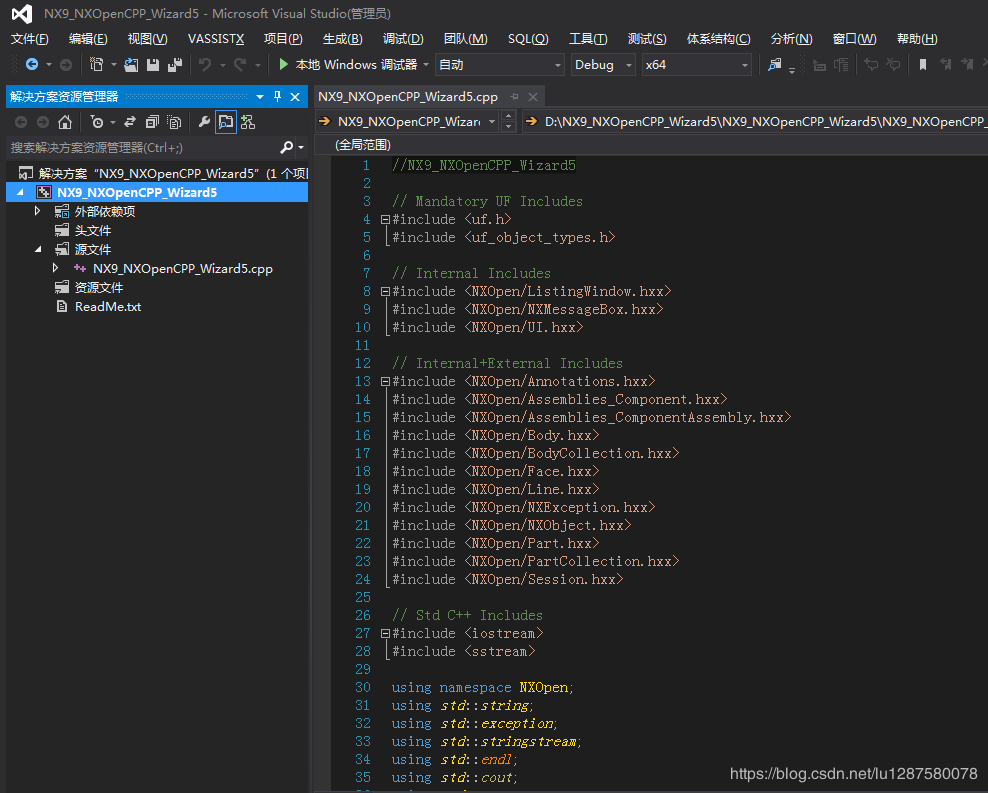Select ReadMe.txt in Solution Explorer
The height and width of the screenshot is (793, 988).
coord(108,307)
